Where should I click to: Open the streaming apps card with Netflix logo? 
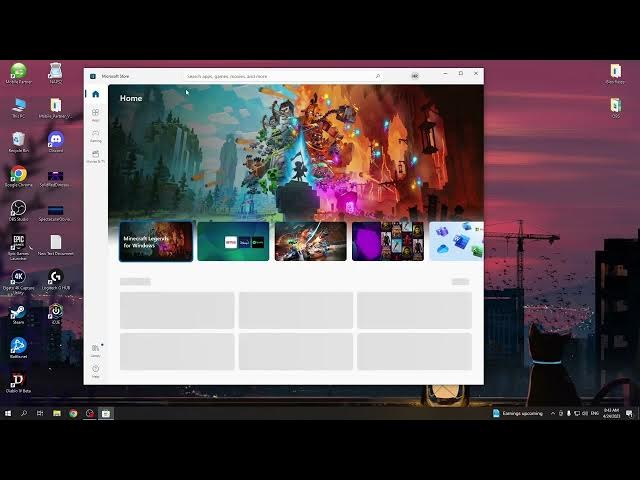pyautogui.click(x=233, y=241)
